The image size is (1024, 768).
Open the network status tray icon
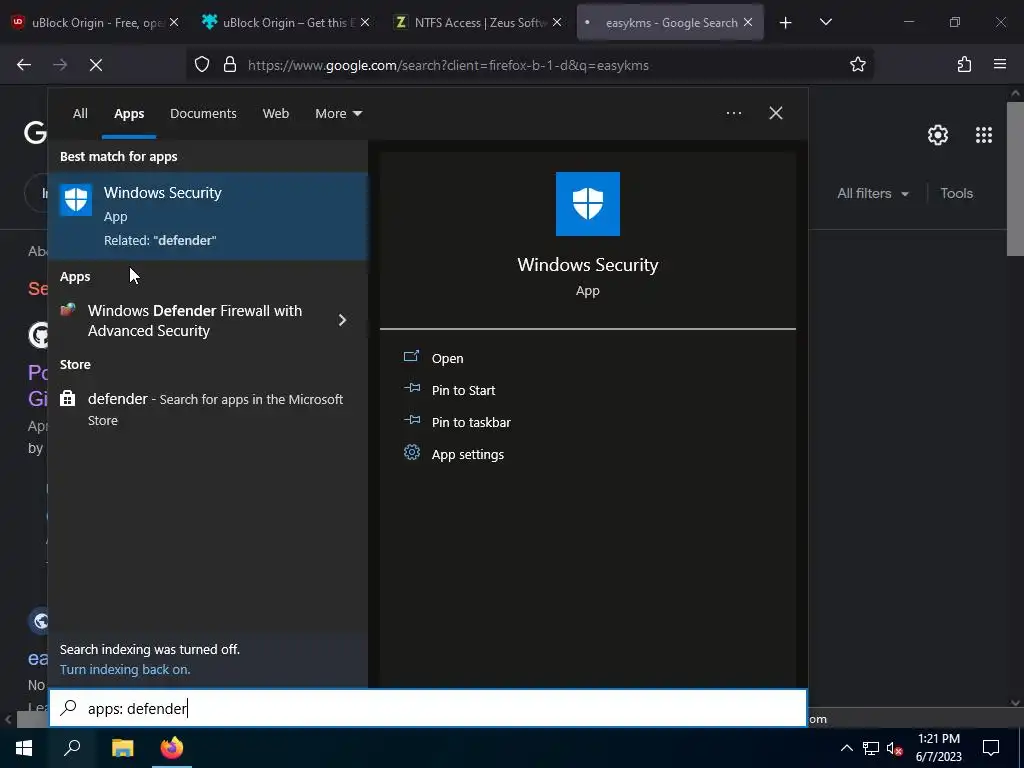tap(871, 748)
